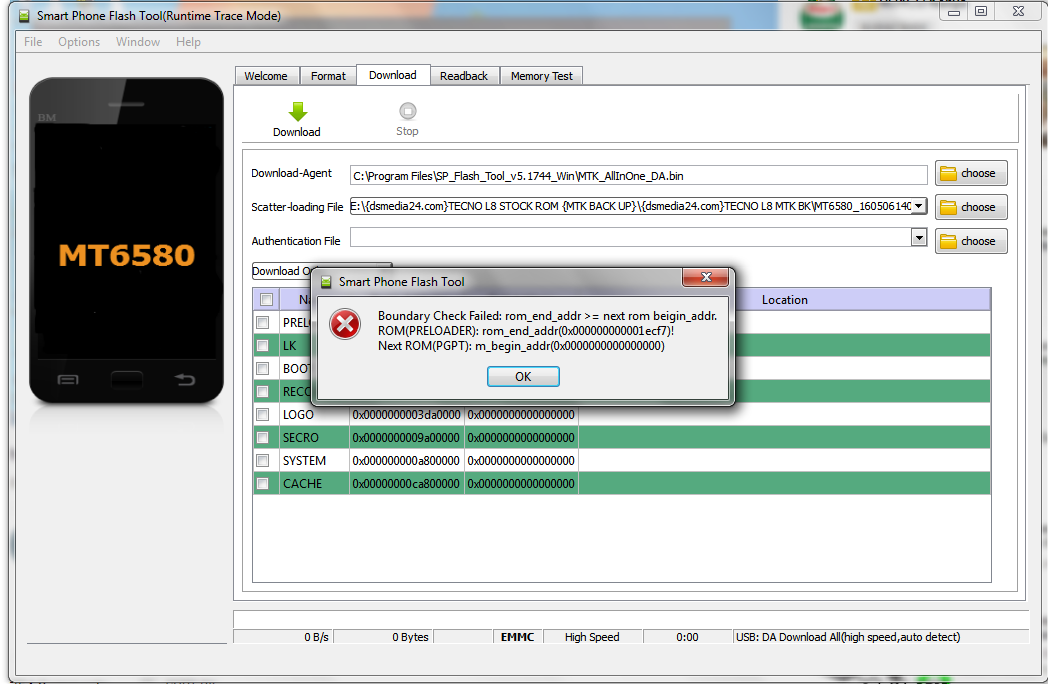This screenshot has width=1048, height=684.
Task: Check the SECRO row checkbox
Action: coord(263,437)
